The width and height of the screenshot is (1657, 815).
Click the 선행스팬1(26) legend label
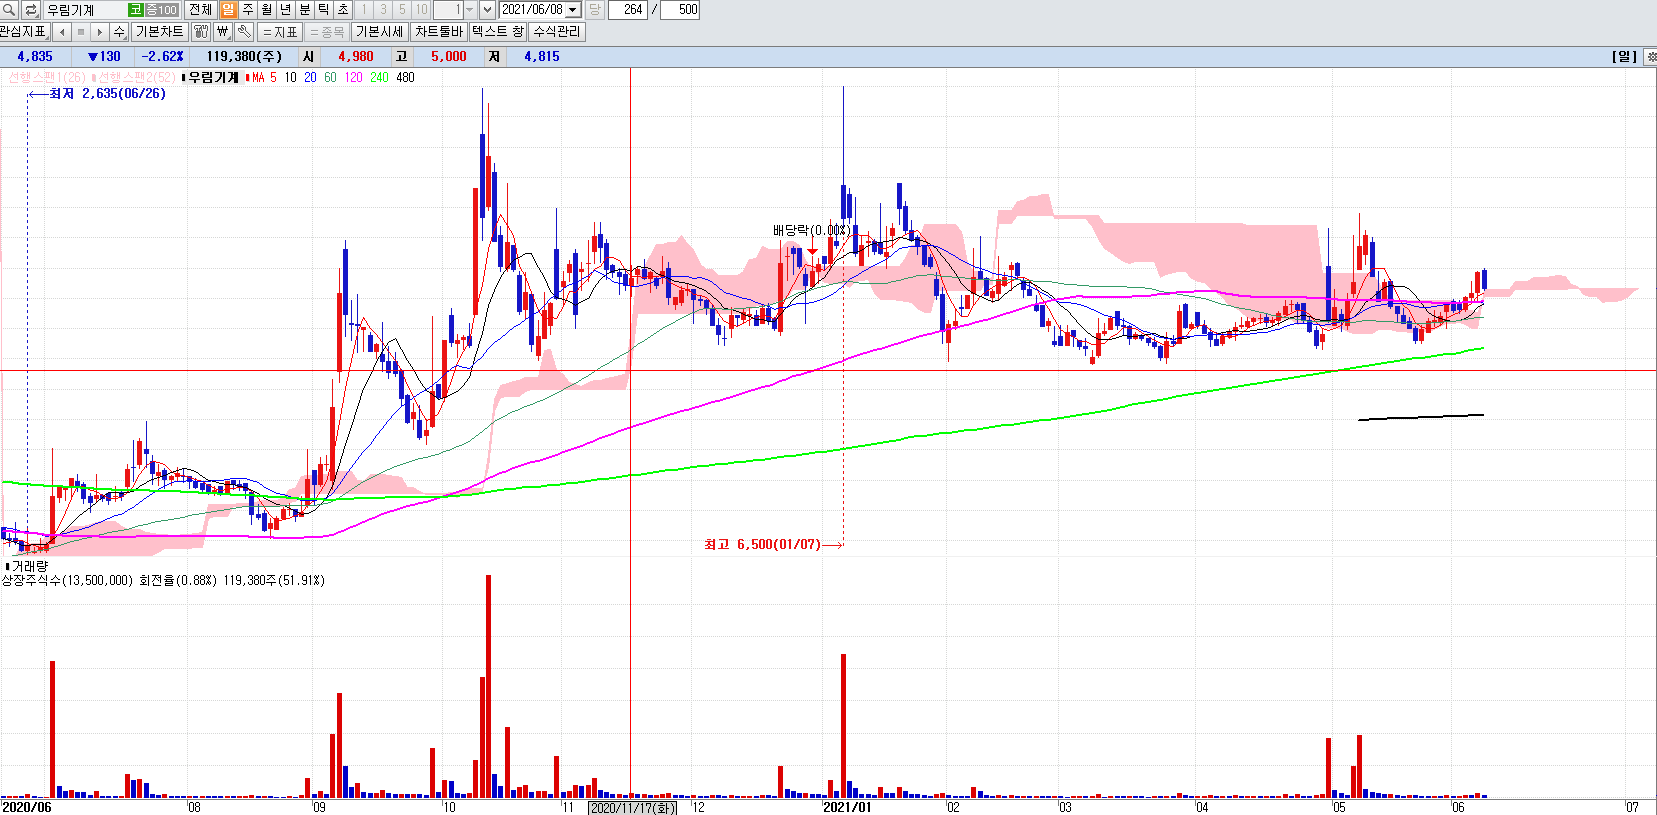(47, 77)
